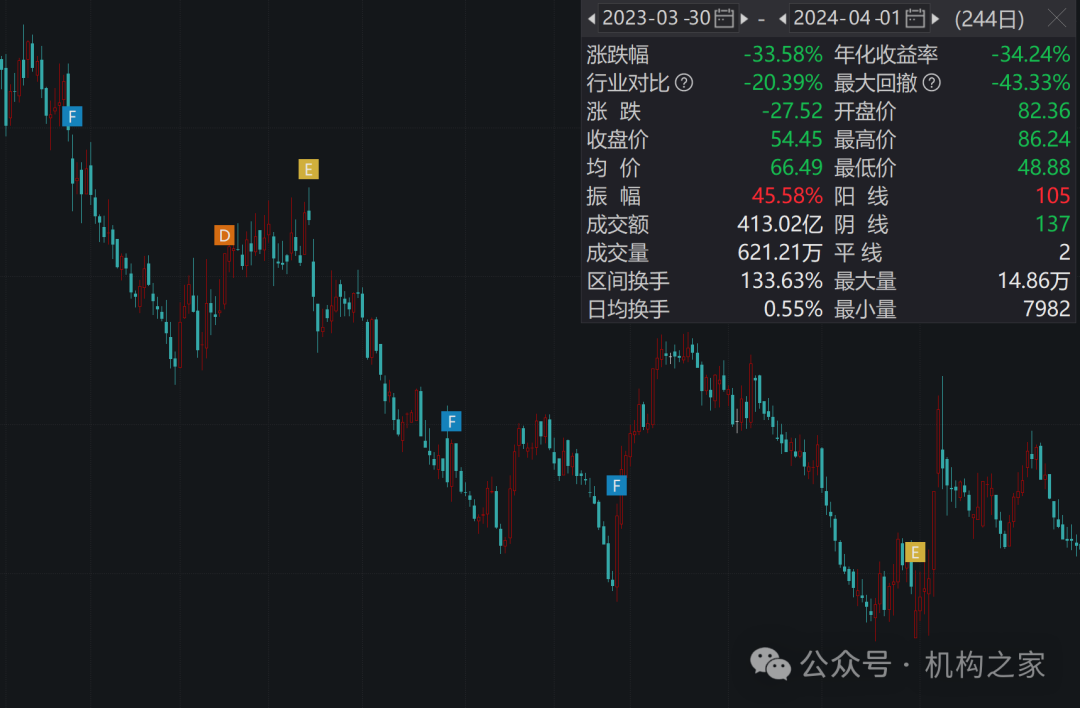This screenshot has height=708, width=1080.
Task: Click the 开盘价 value 82.36
Action: pyautogui.click(x=1044, y=111)
